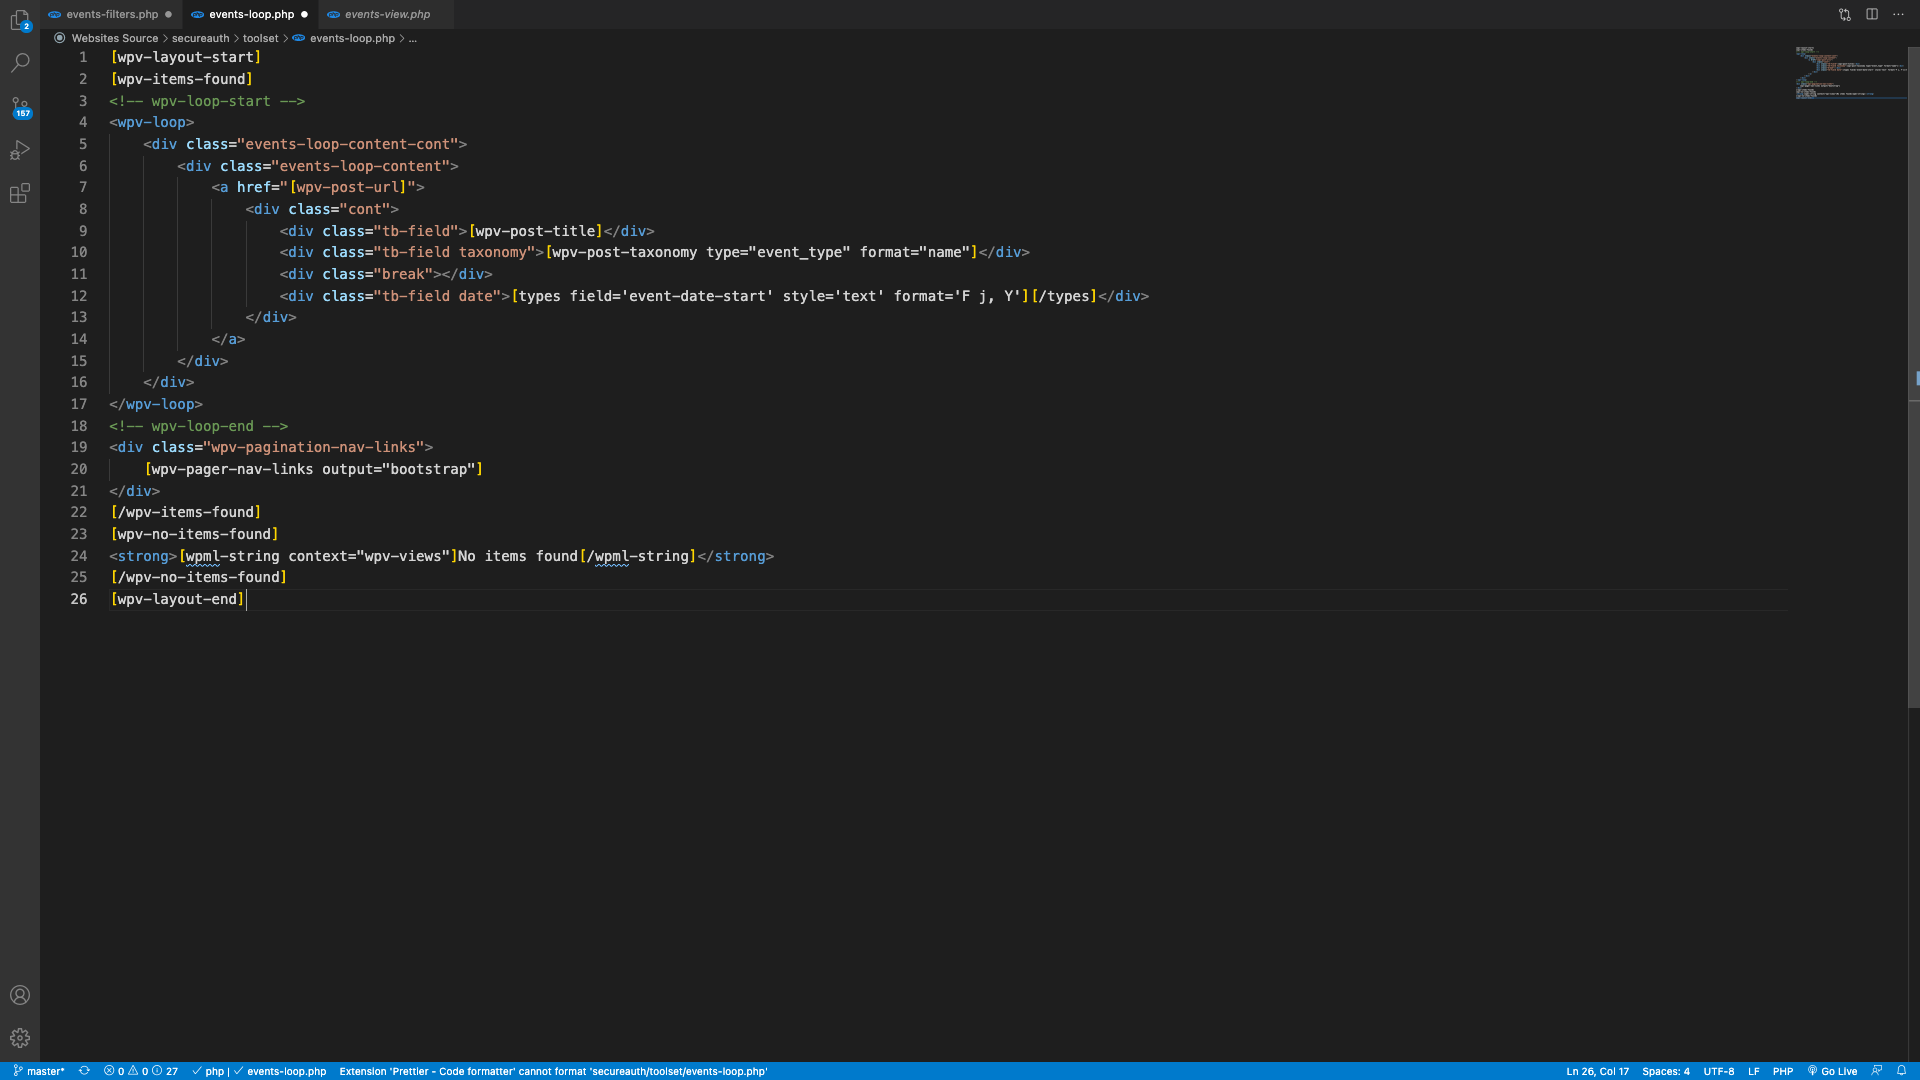Open the Extensions view in the activity bar
This screenshot has height=1080, width=1920.
click(20, 193)
